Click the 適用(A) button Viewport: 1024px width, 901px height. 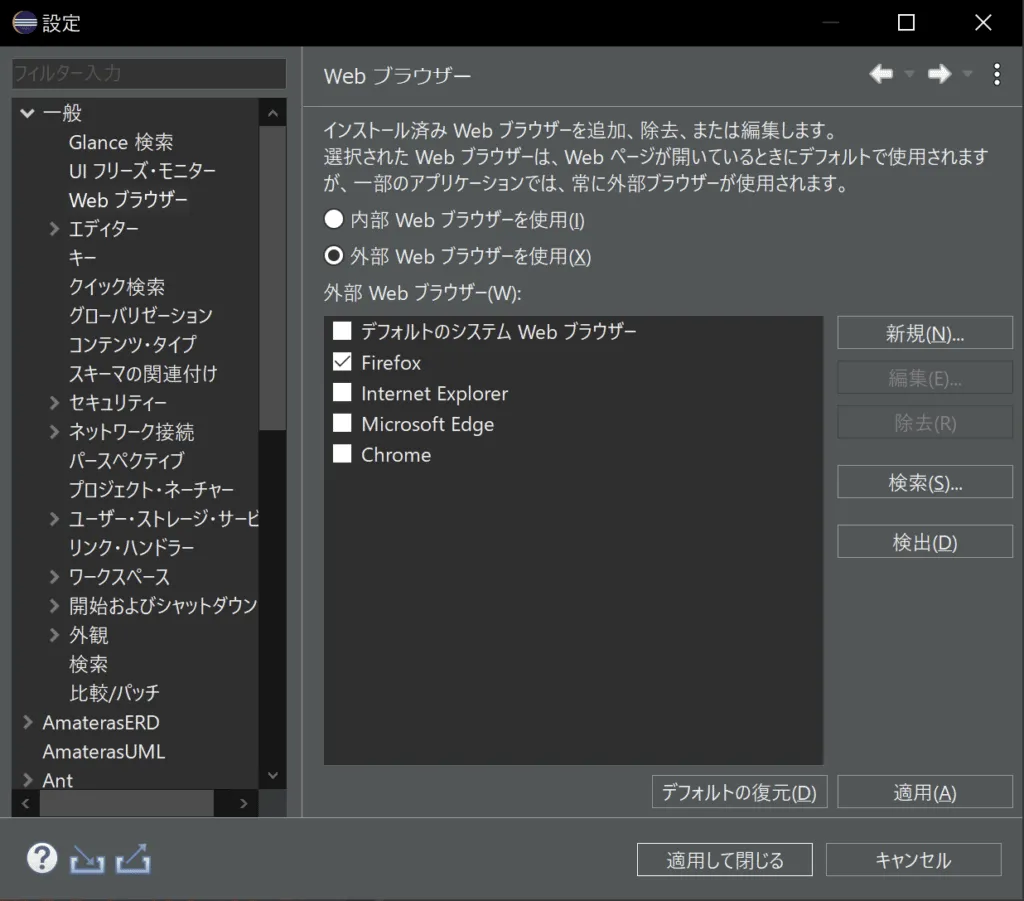coord(925,792)
